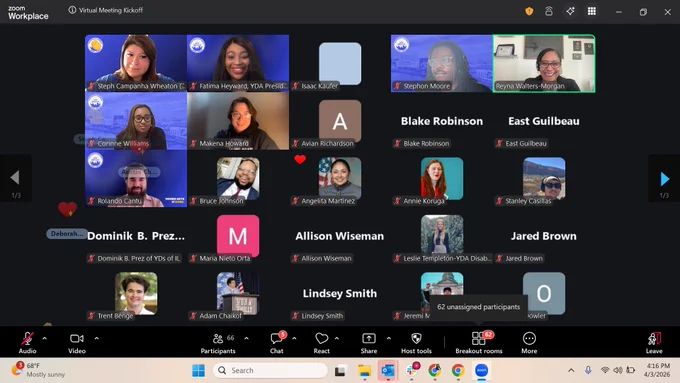Open File Explorer from the taskbar
This screenshot has width=680, height=383.
click(x=364, y=370)
